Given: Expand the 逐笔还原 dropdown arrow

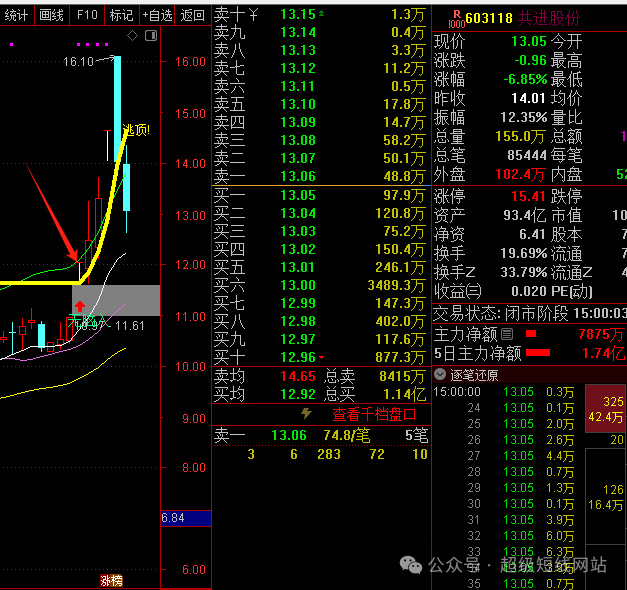Looking at the screenshot, I should 440,374.
